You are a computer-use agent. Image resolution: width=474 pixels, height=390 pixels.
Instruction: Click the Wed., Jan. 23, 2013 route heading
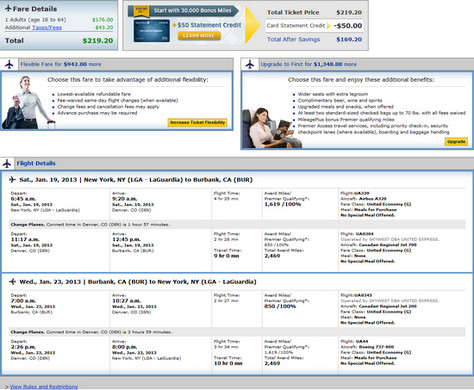coord(138,282)
